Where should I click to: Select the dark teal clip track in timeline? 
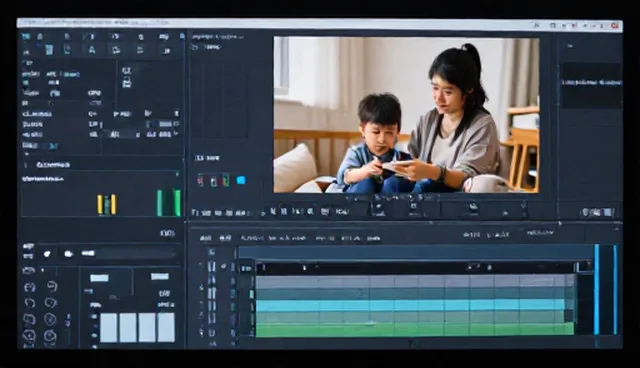tap(414, 294)
